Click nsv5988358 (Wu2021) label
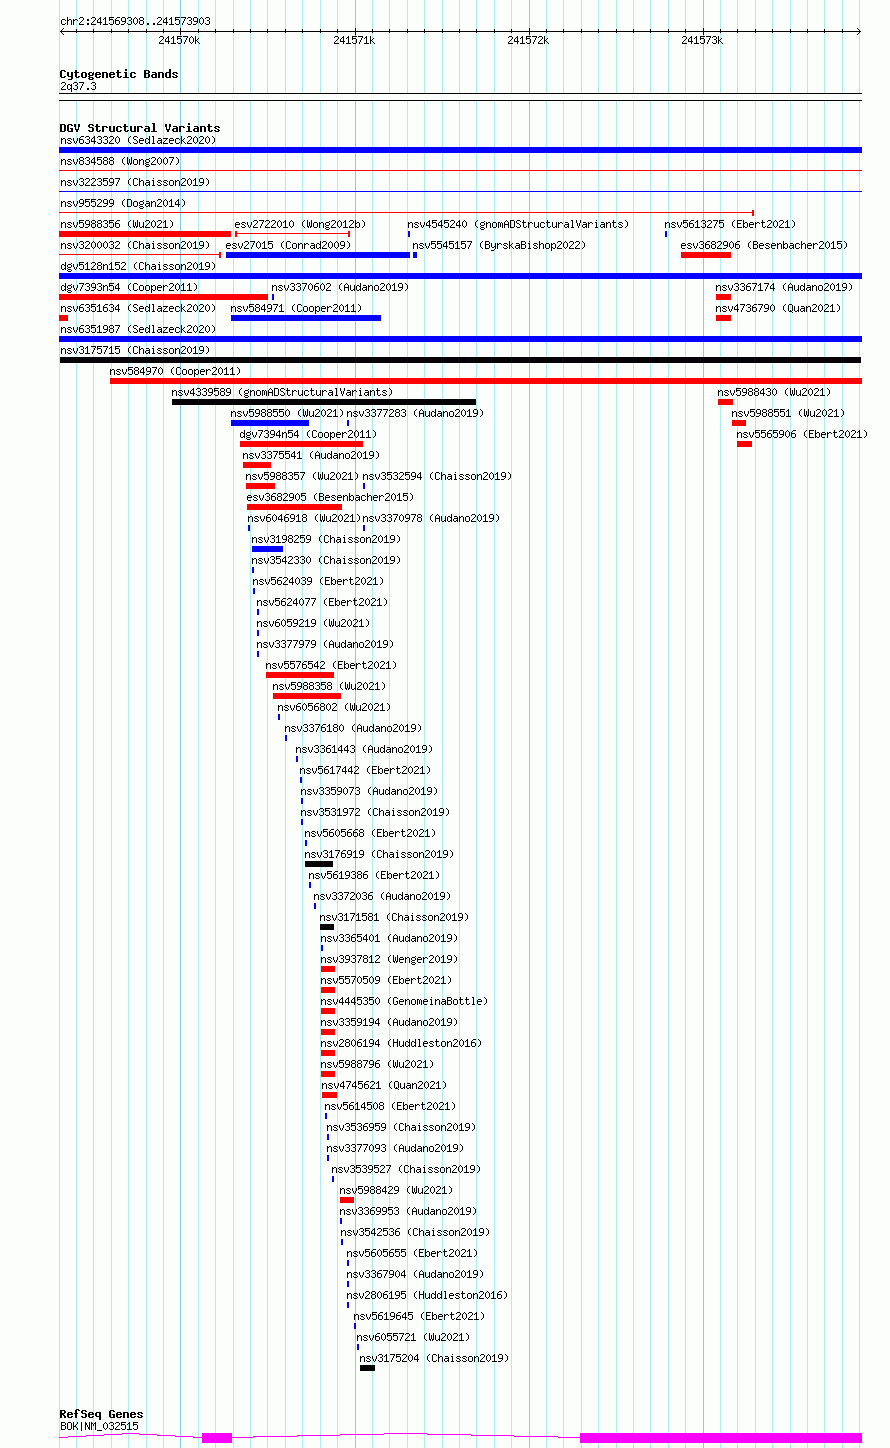The width and height of the screenshot is (890, 1448). point(329,687)
